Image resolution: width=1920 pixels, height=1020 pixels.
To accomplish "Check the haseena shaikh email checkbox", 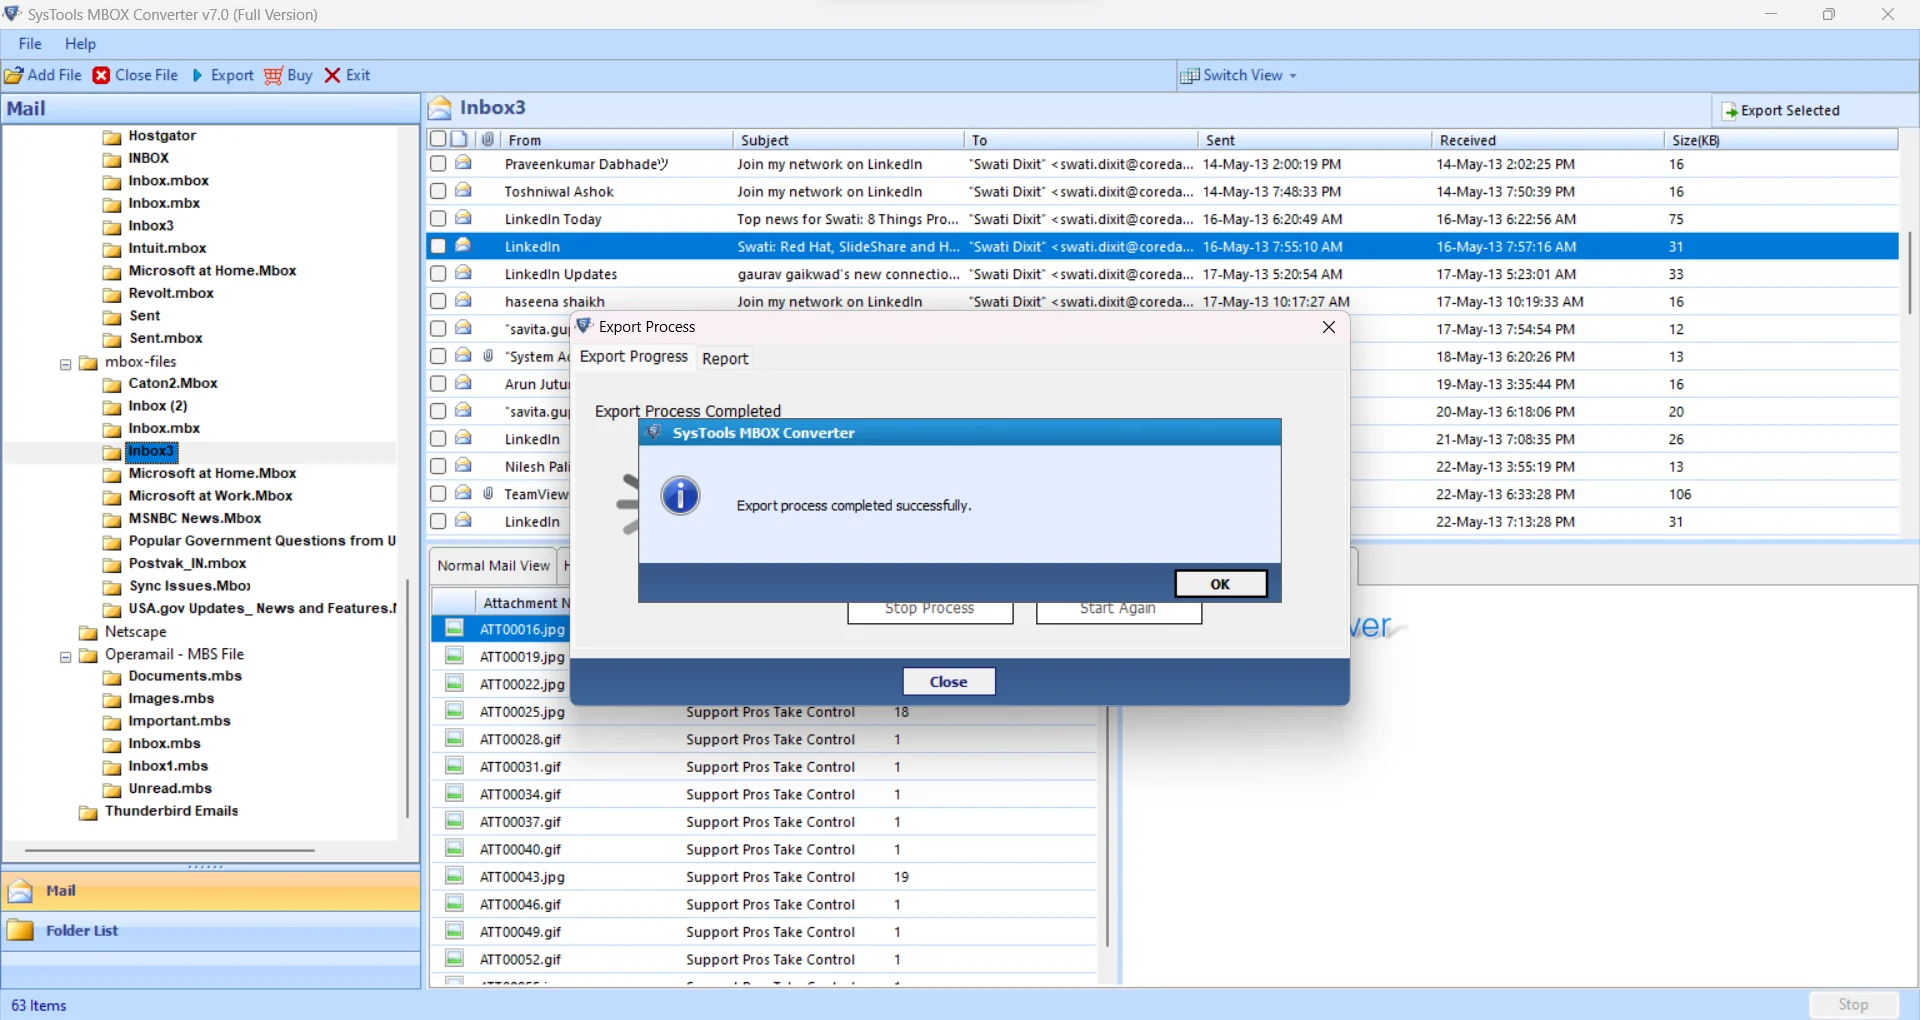I will pyautogui.click(x=438, y=301).
